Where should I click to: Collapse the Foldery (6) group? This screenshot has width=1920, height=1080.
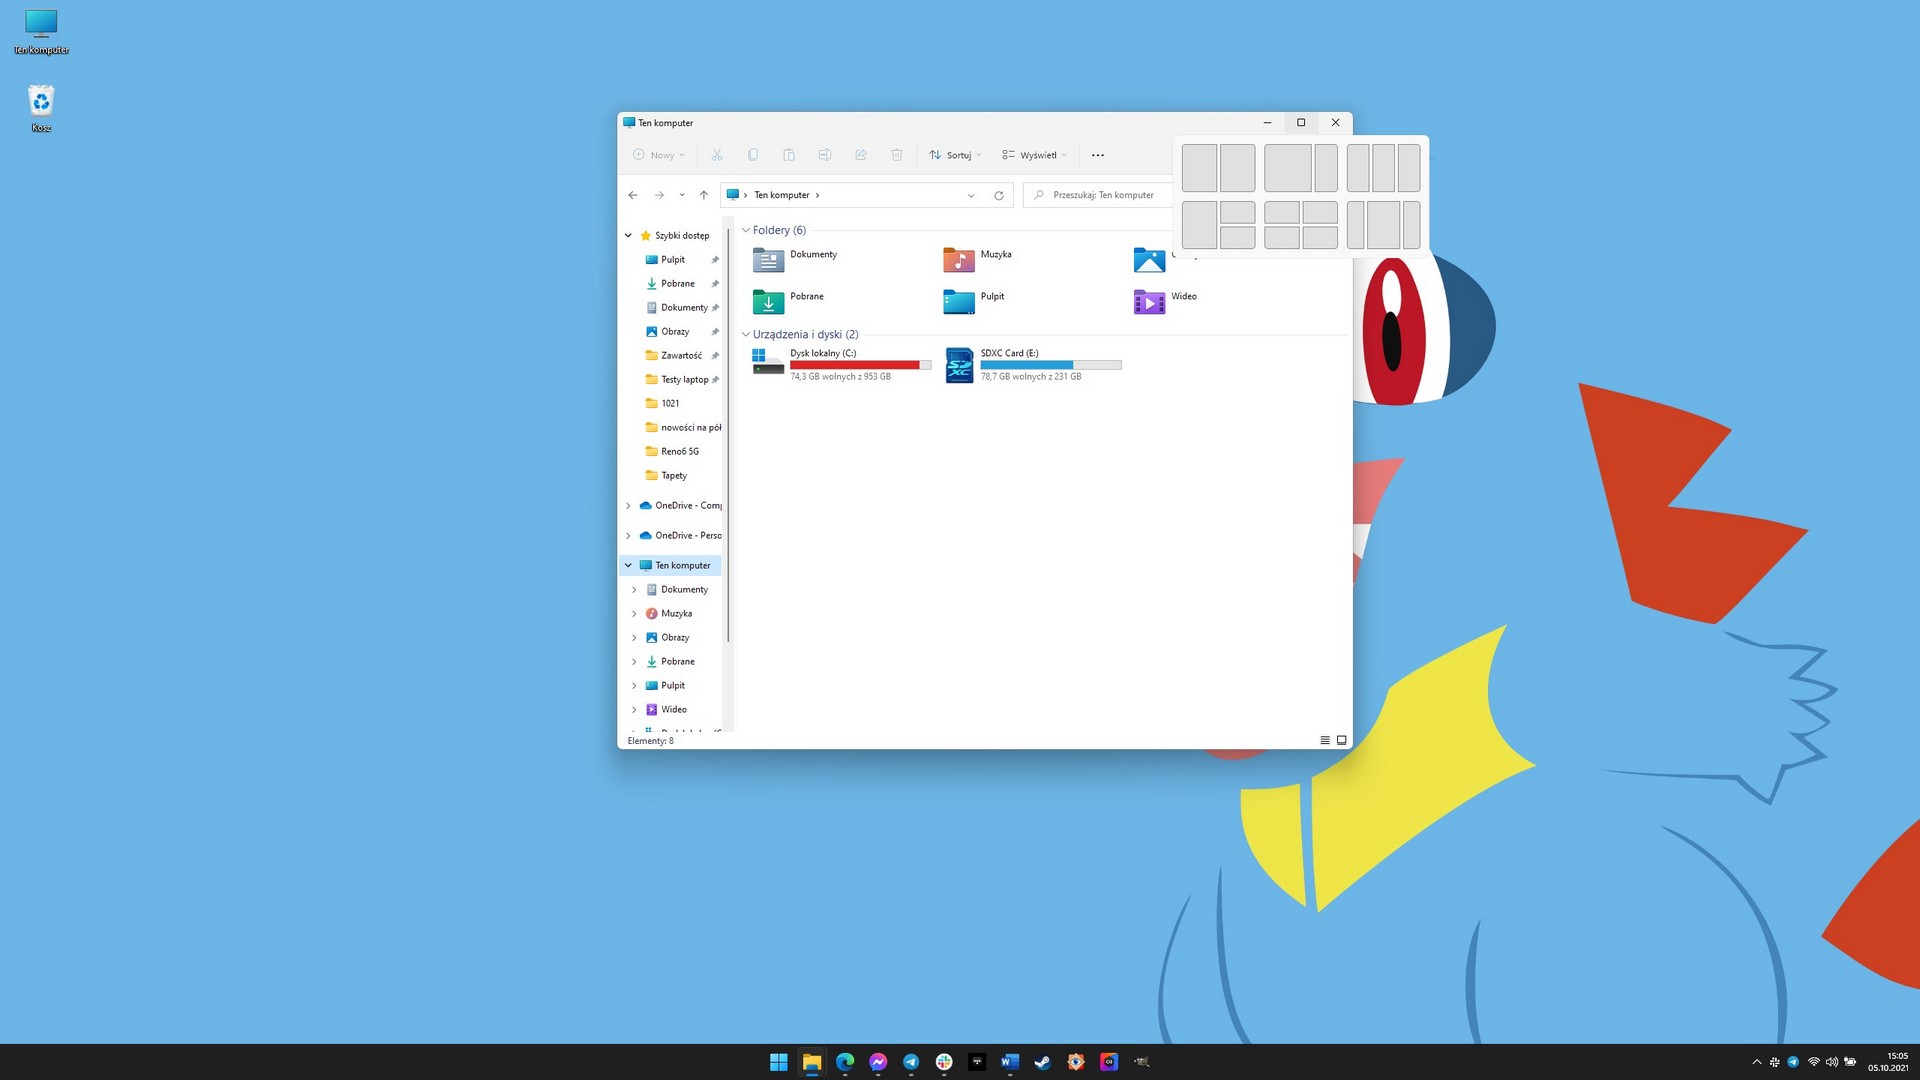[x=745, y=230]
